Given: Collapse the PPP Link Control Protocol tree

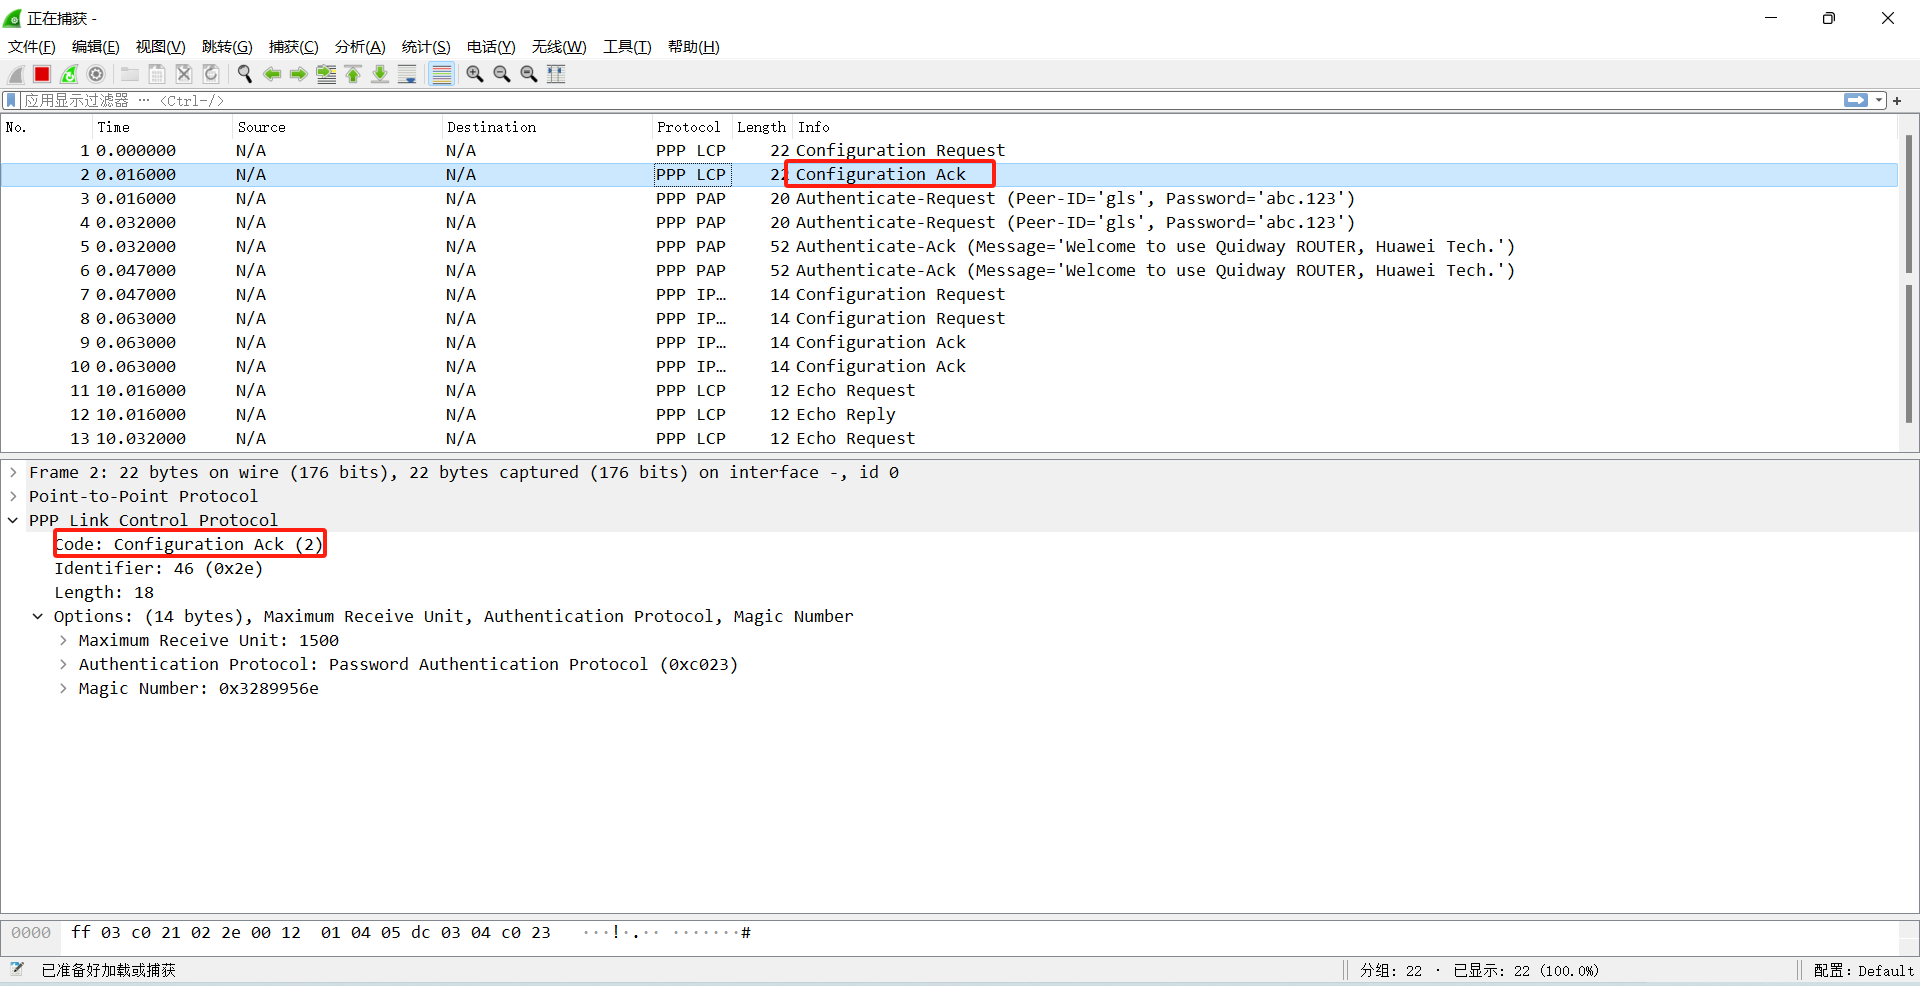Looking at the screenshot, I should (13, 520).
